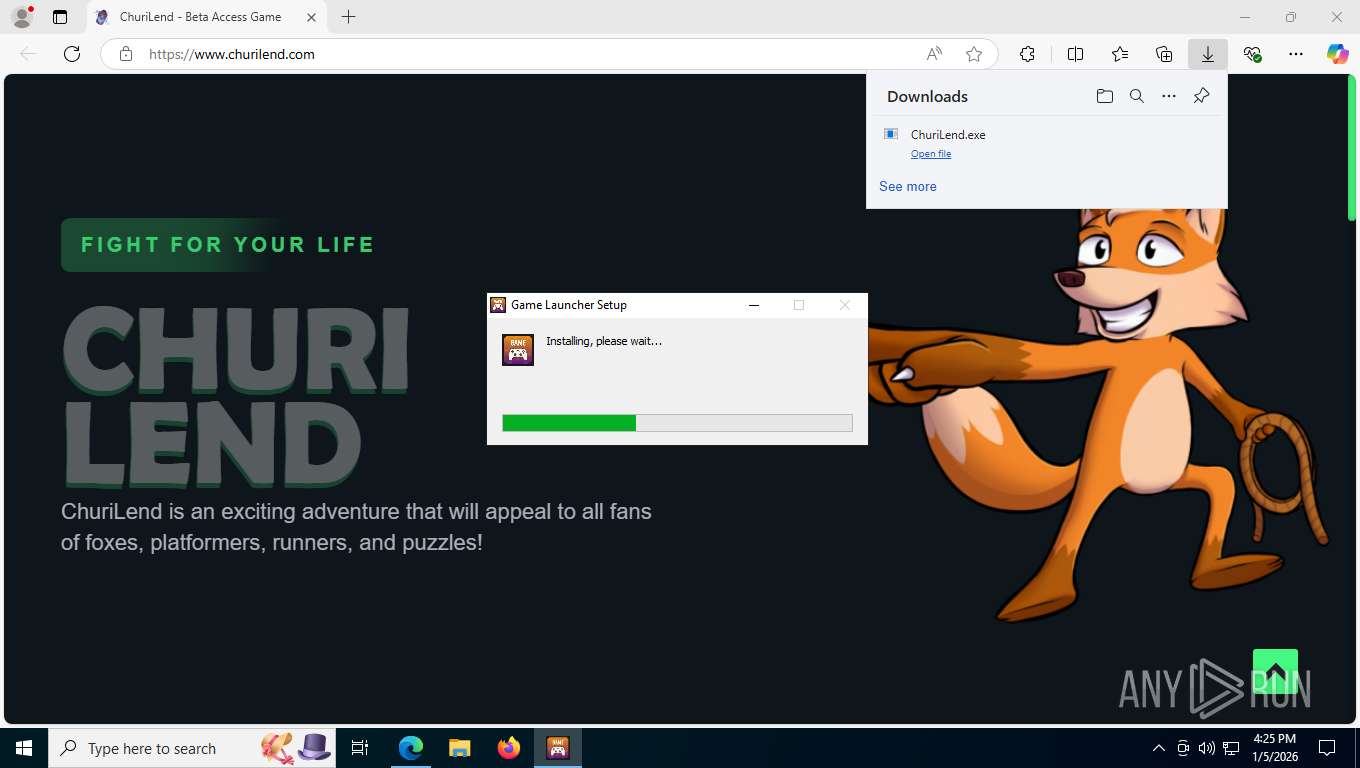This screenshot has height=768, width=1360.
Task: Click the Edge profile avatar icon
Action: 22,17
